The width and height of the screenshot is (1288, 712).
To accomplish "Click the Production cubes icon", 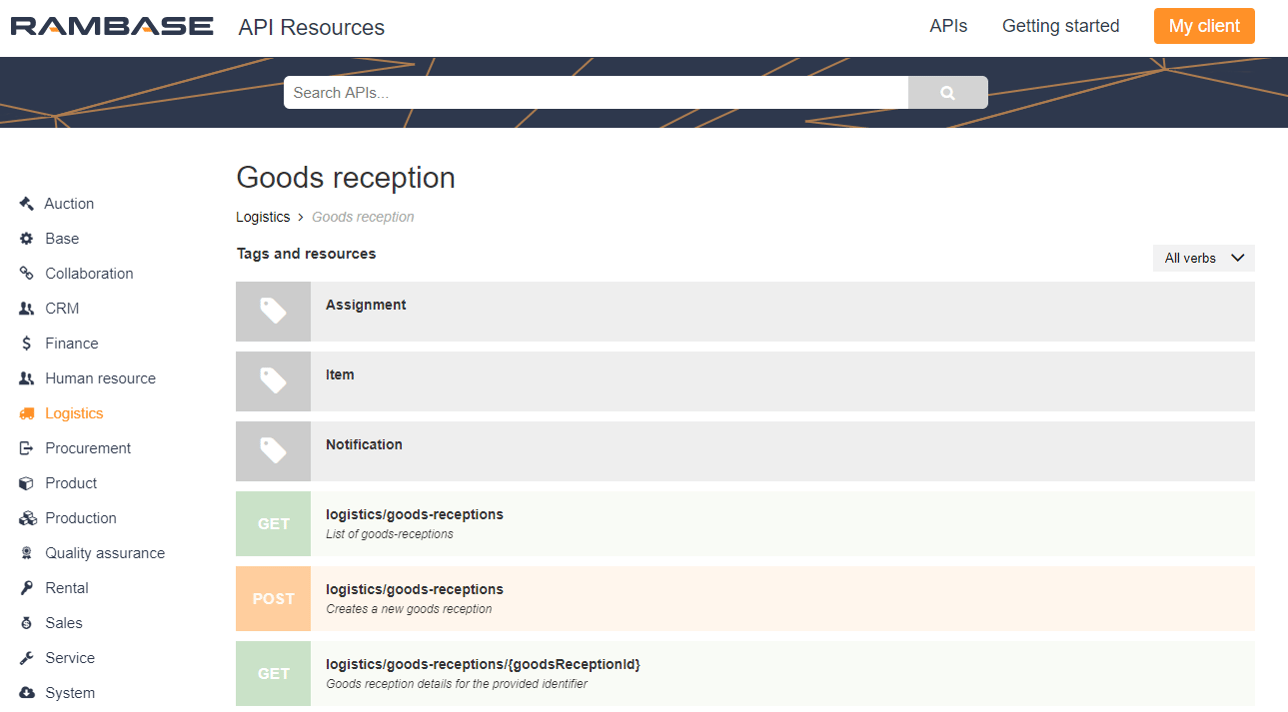I will pyautogui.click(x=27, y=518).
